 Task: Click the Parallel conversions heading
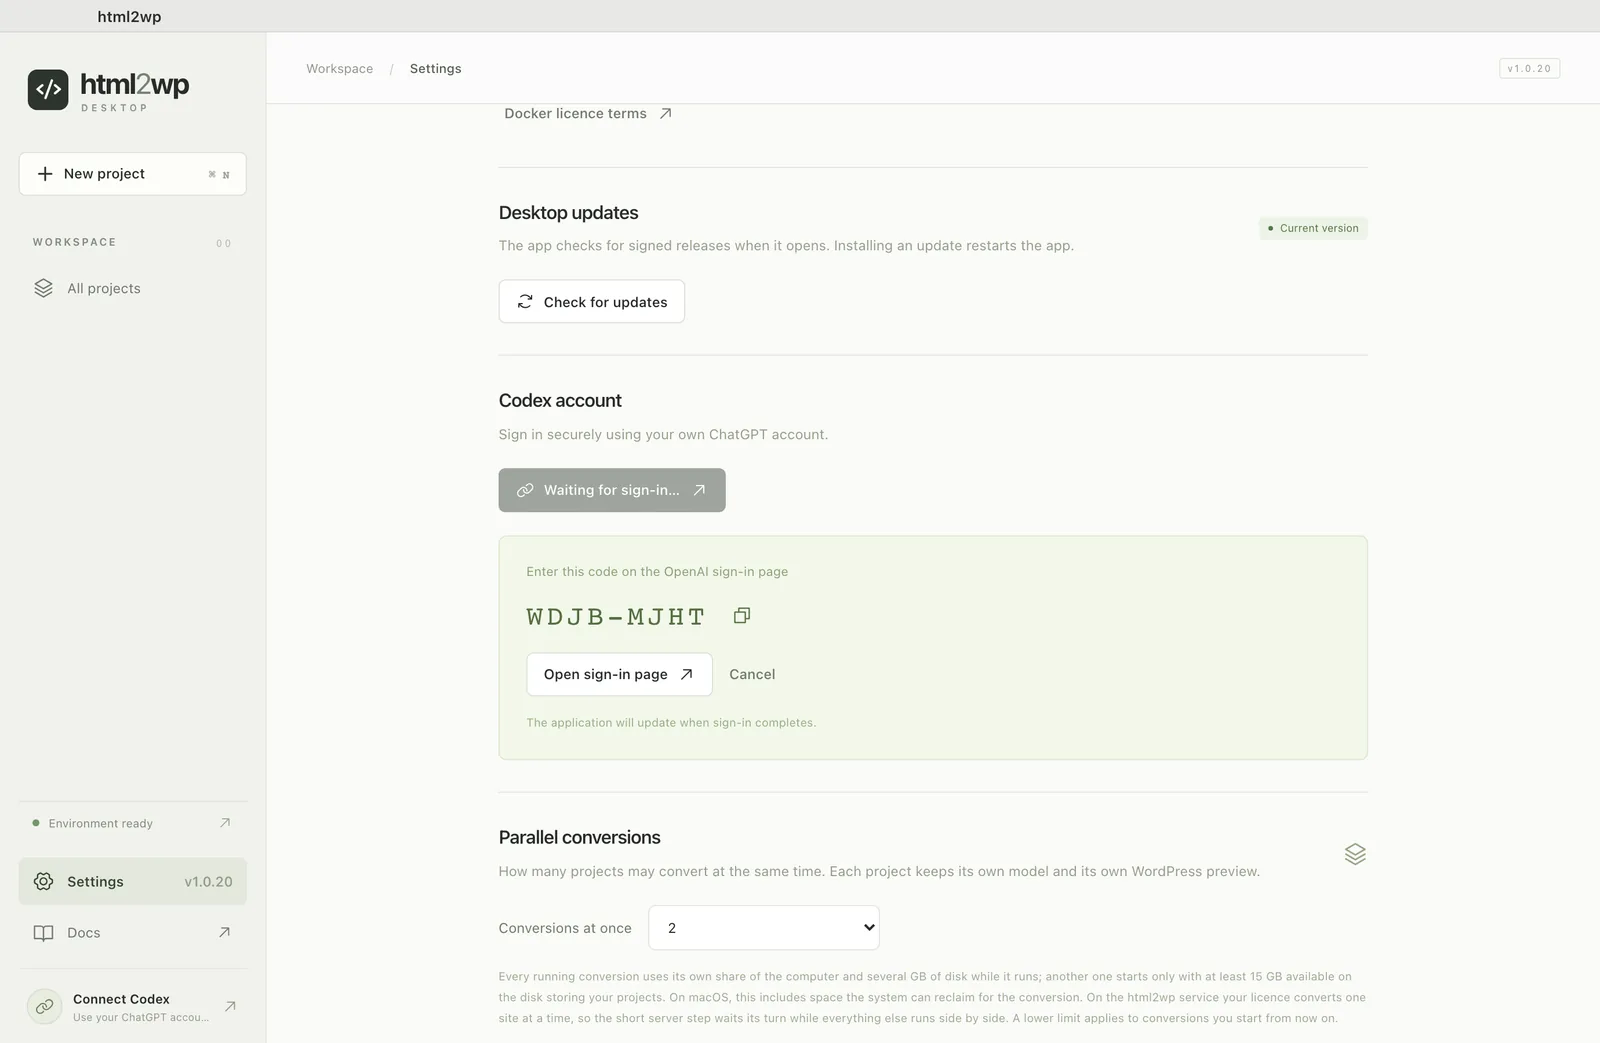click(x=580, y=837)
